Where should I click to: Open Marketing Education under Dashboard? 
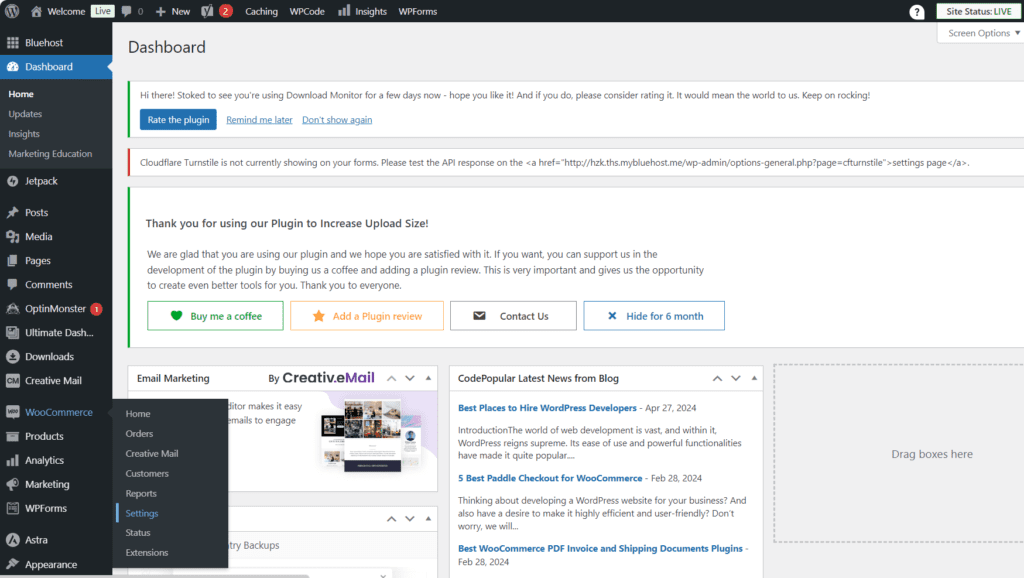coord(50,153)
